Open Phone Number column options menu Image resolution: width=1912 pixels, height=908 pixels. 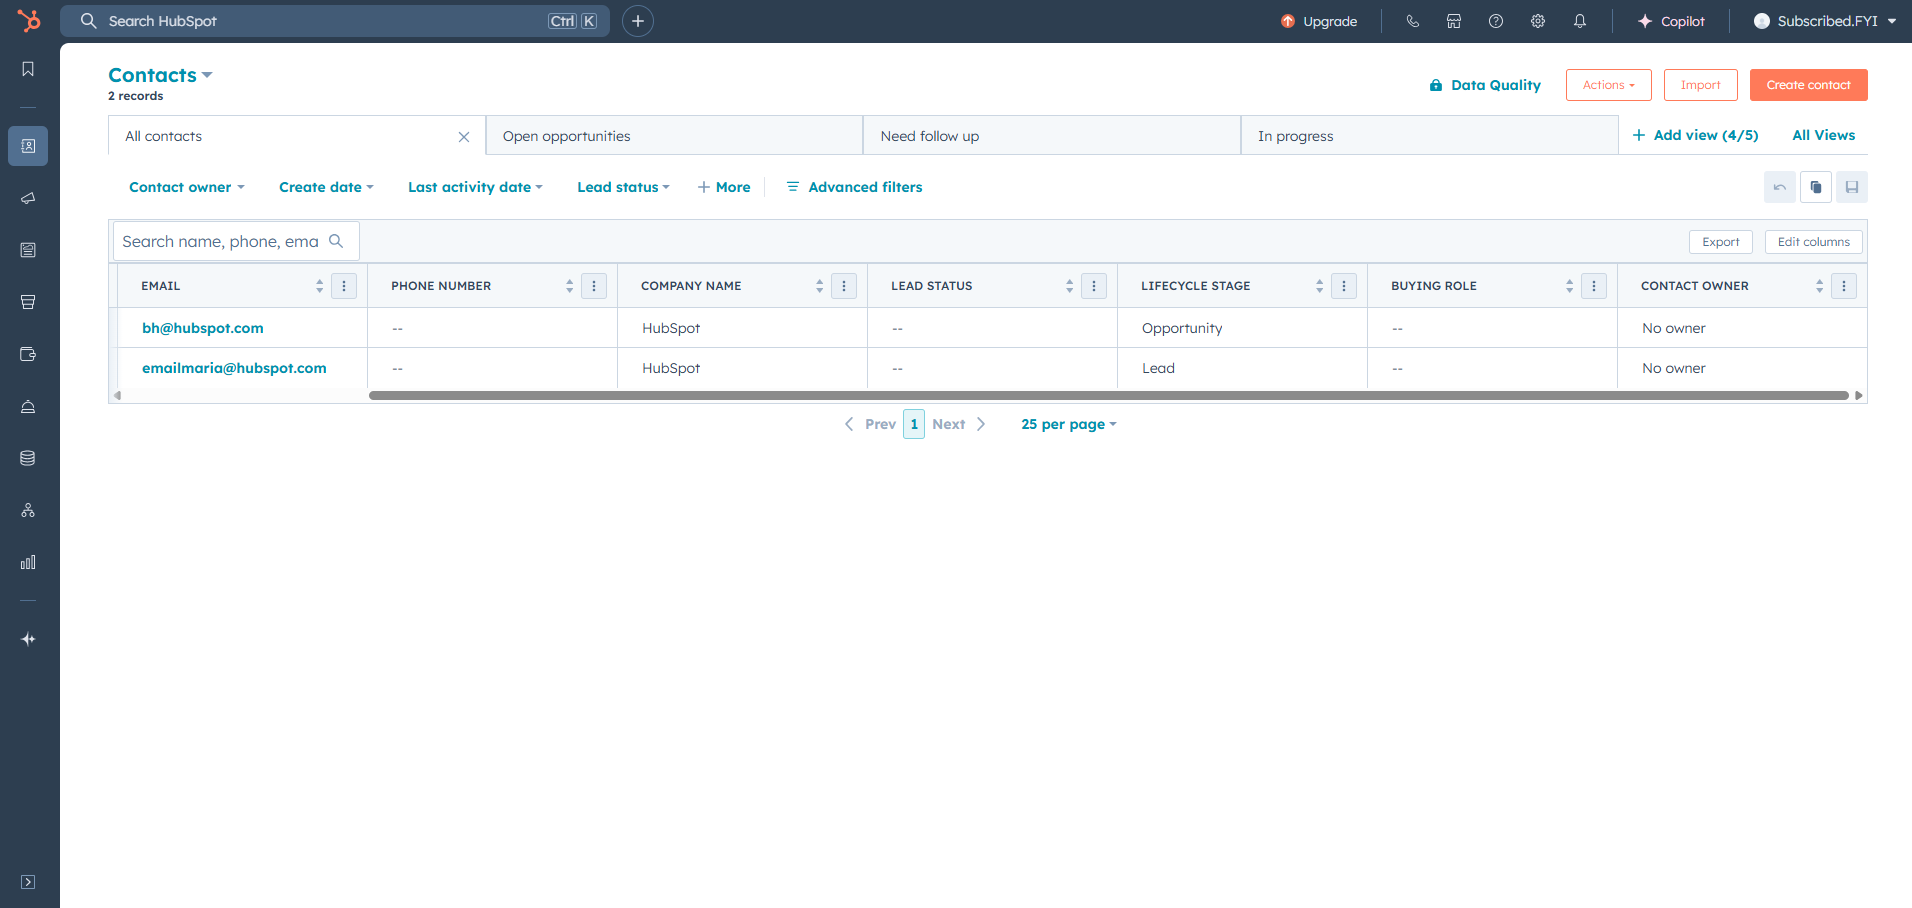(594, 286)
